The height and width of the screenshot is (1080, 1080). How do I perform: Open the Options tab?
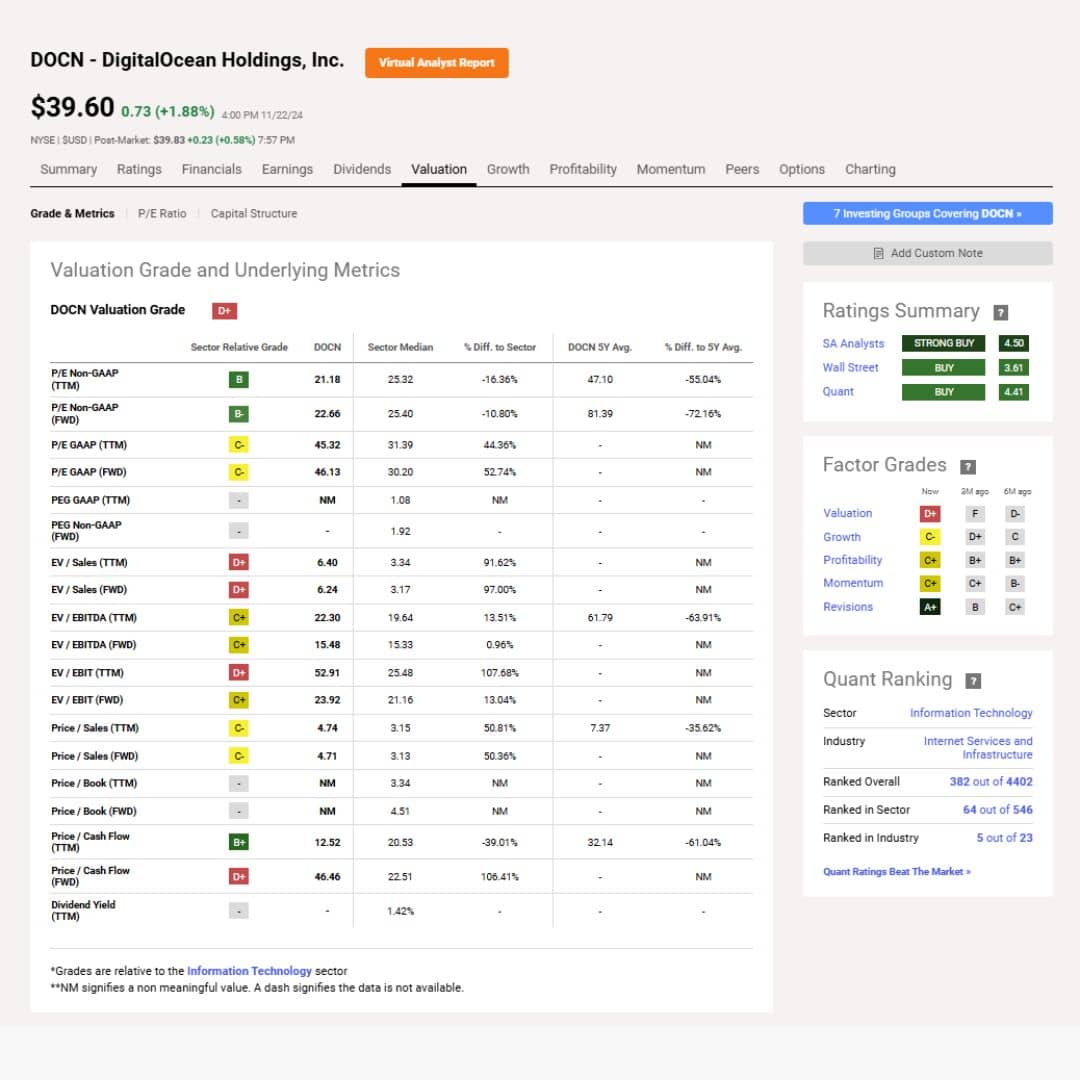click(x=802, y=169)
